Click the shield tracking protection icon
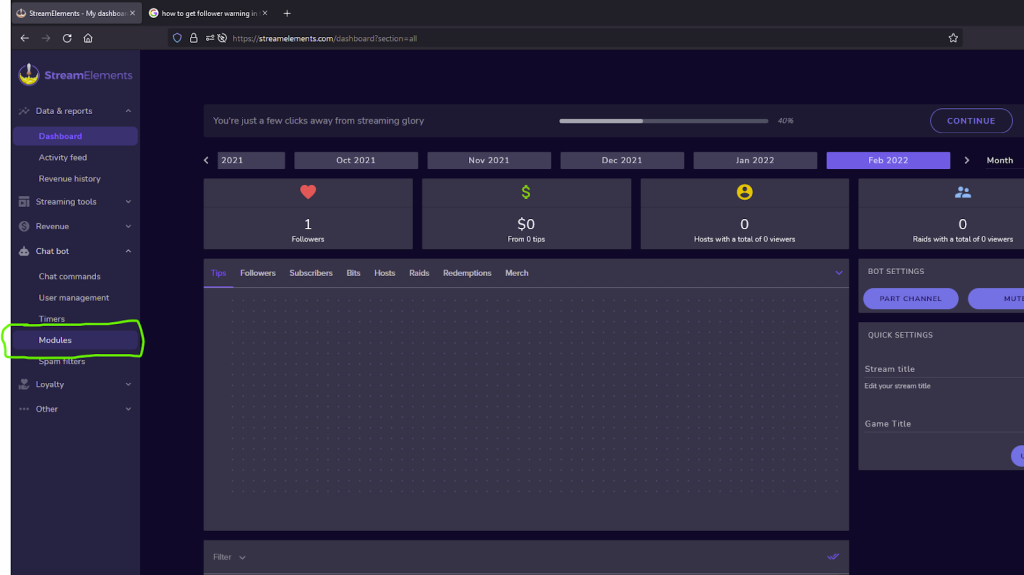The width and height of the screenshot is (1024, 575). [x=177, y=39]
